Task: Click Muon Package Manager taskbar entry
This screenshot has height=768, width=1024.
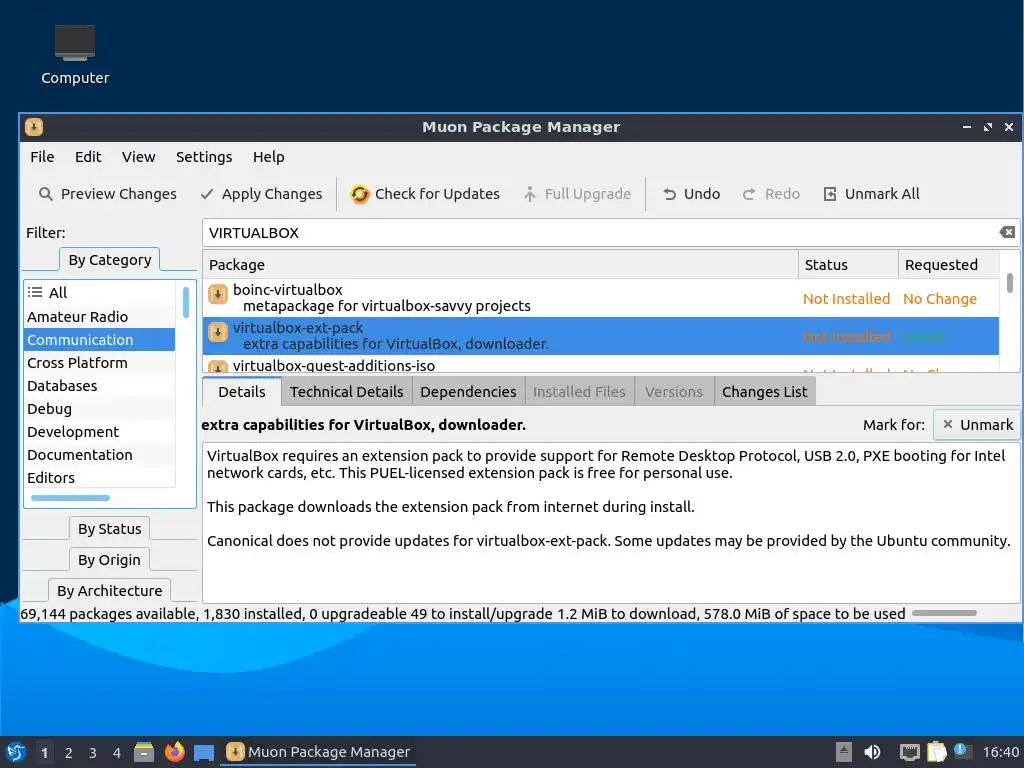Action: (318, 752)
